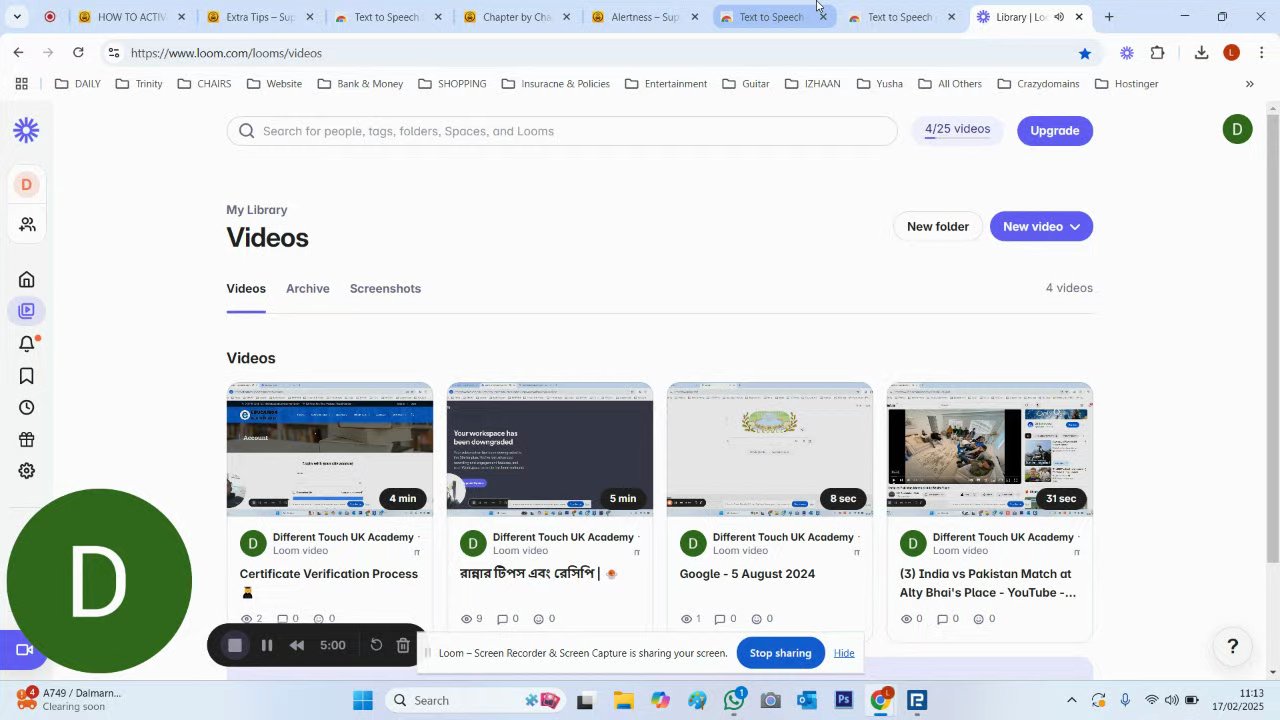
Task: Restart the recording with redo icon
Action: 376,645
